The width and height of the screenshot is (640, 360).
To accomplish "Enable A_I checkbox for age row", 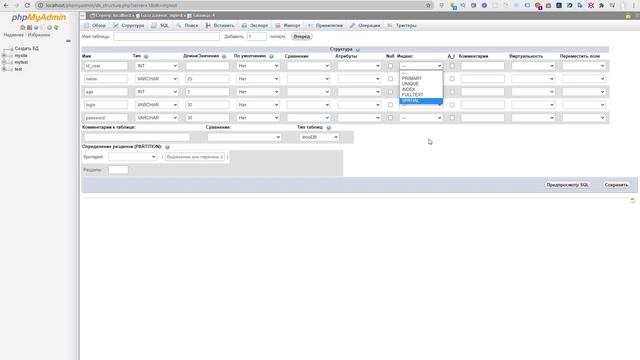I will tap(452, 92).
